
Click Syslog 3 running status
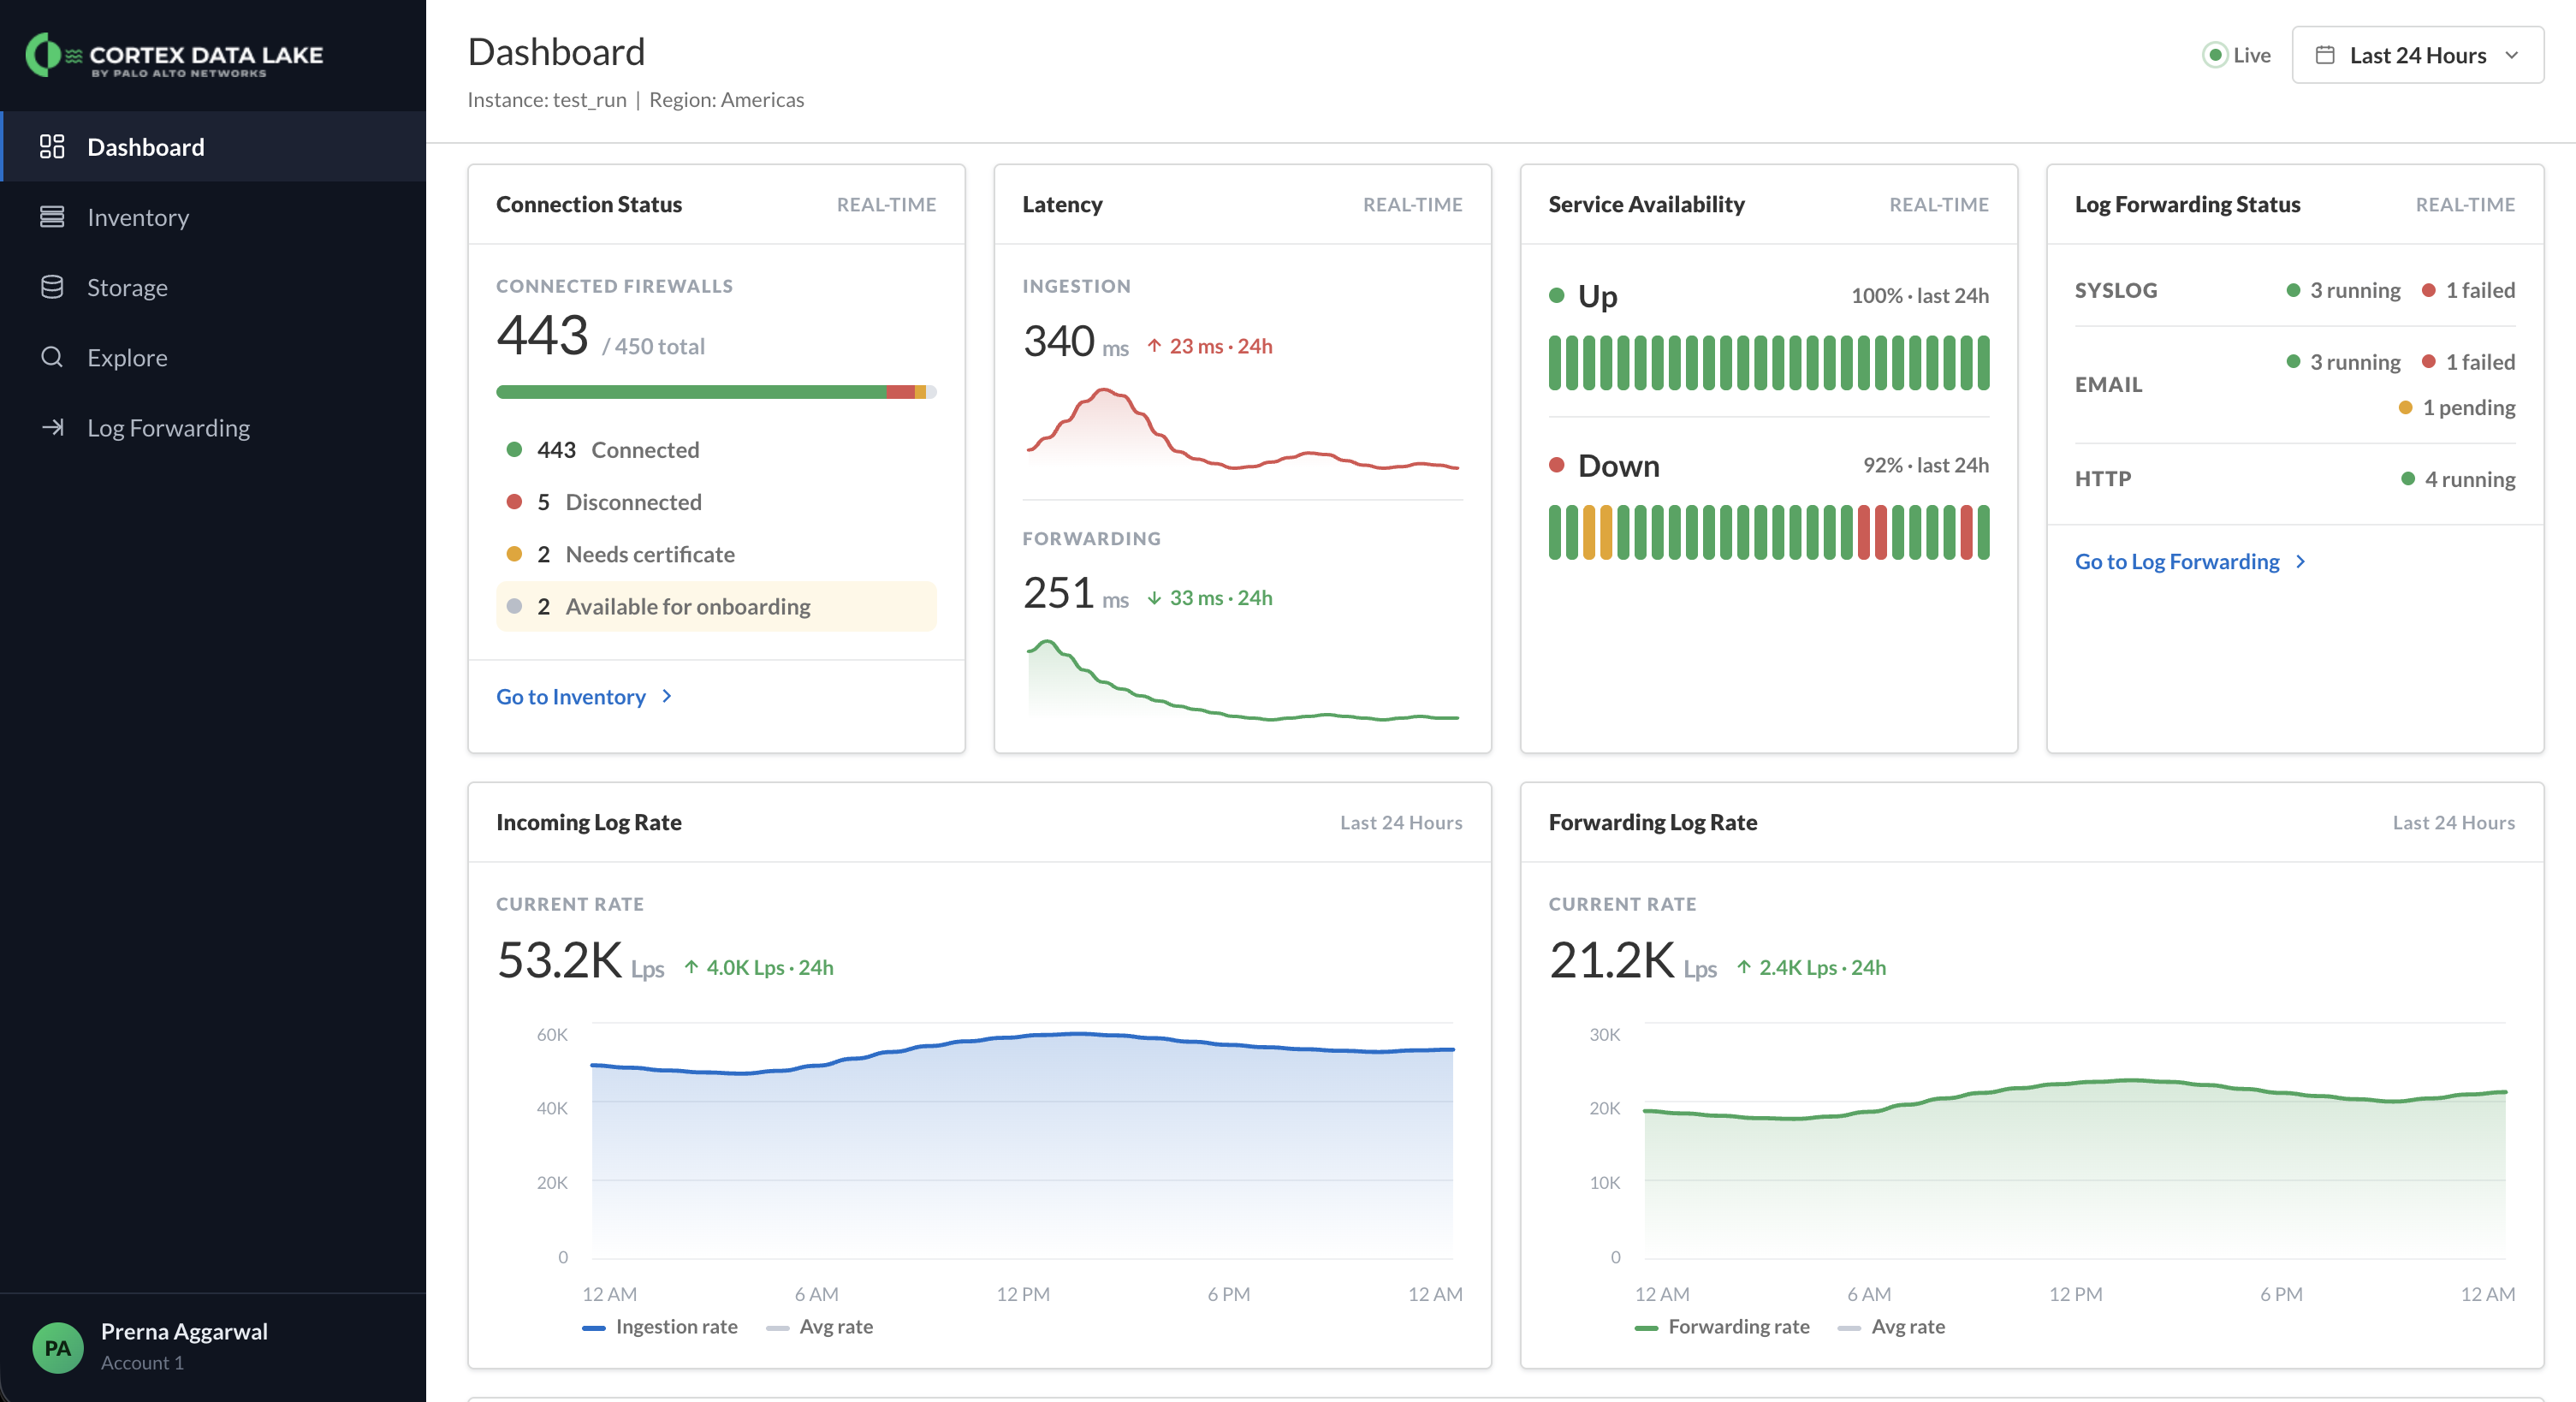2343,290
